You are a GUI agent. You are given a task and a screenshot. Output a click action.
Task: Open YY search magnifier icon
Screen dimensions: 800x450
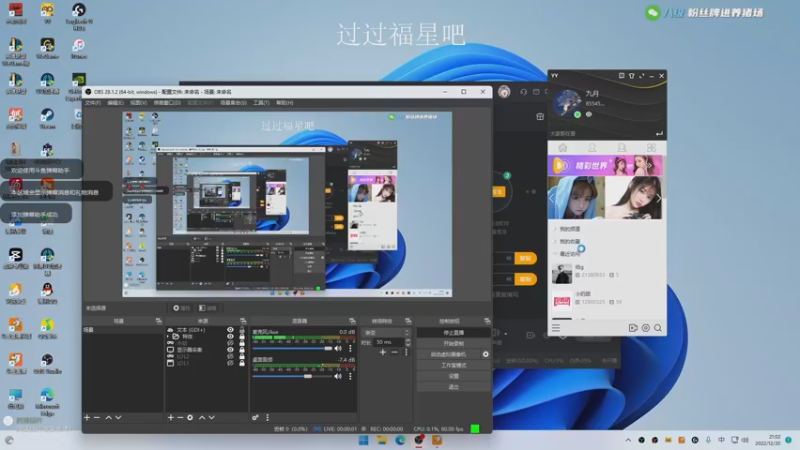coord(658,328)
